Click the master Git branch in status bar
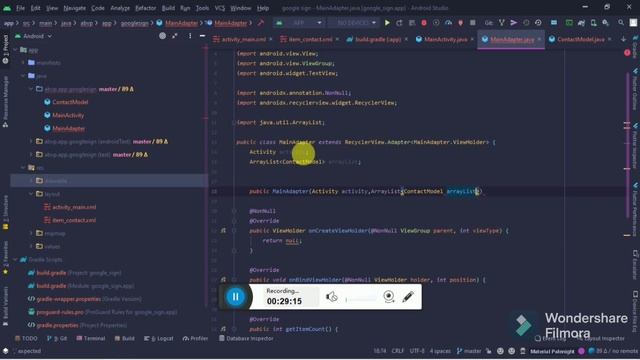This screenshot has width=640, height=360. coord(469,351)
